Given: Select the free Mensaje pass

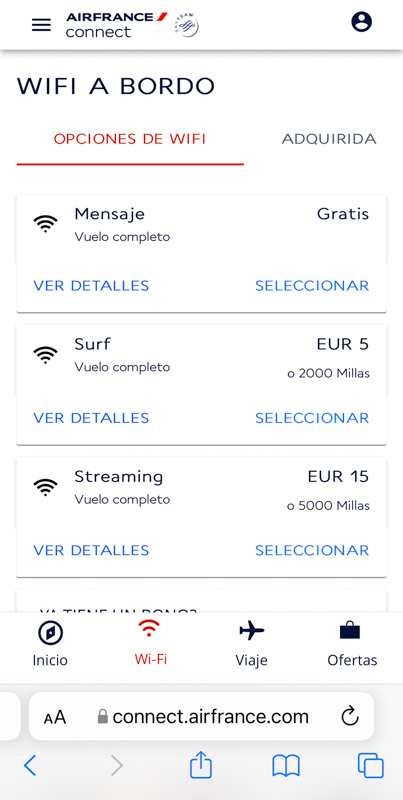Looking at the screenshot, I should [312, 286].
